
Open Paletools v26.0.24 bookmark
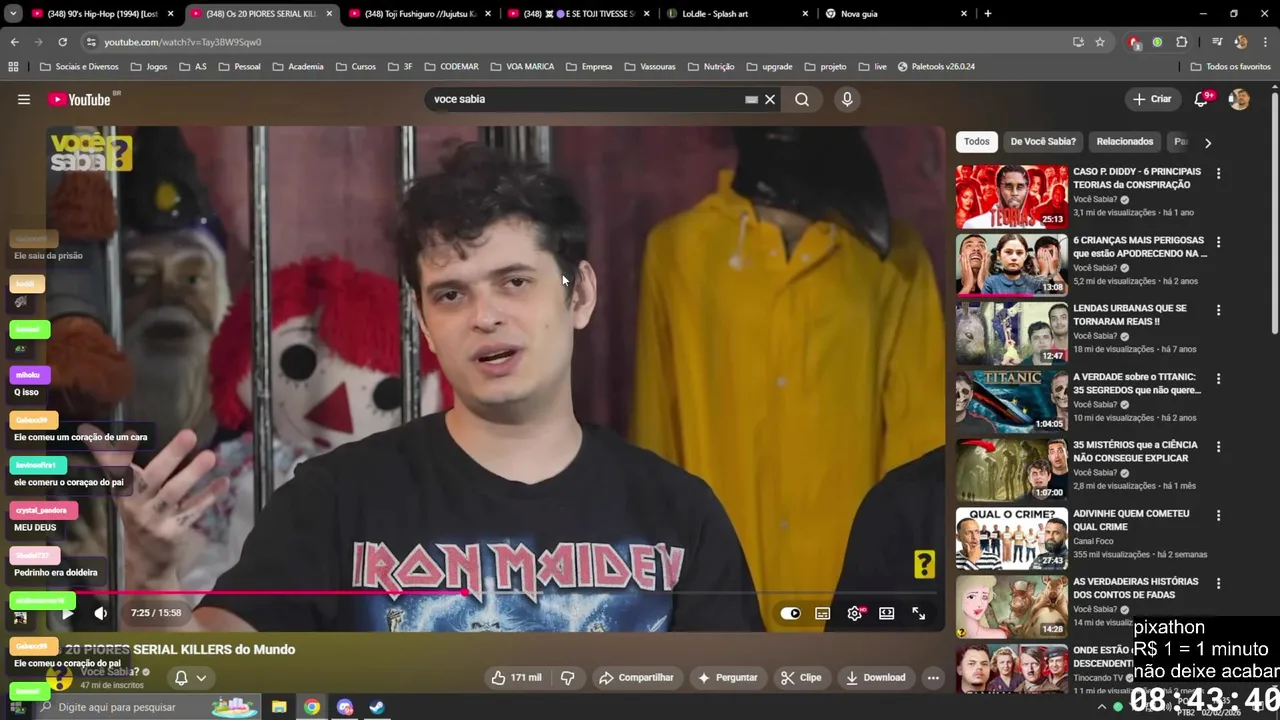936,67
